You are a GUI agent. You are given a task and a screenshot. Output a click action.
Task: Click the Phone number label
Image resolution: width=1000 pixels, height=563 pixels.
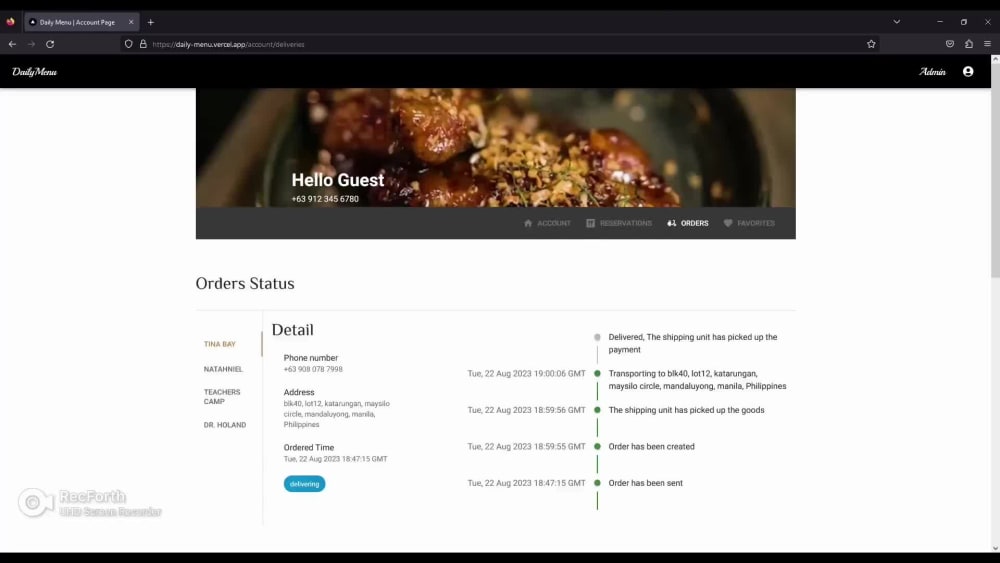click(x=311, y=358)
